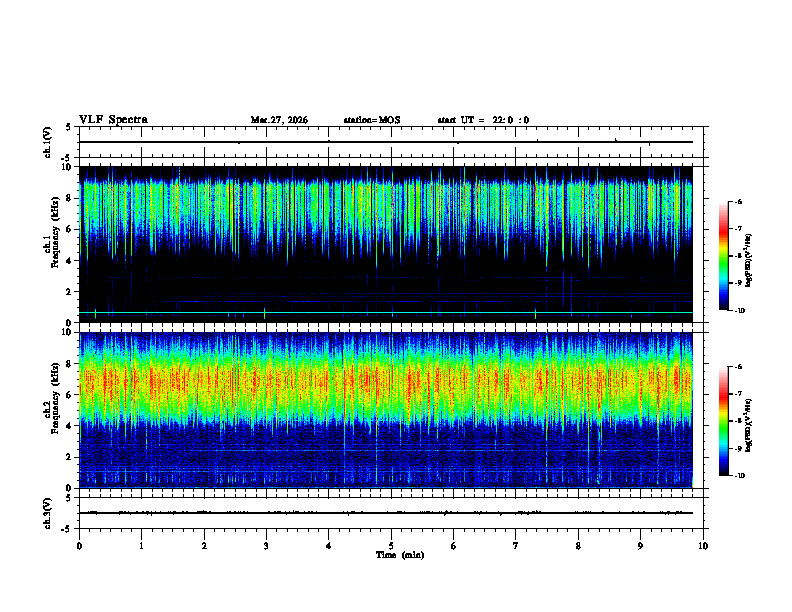
Task: Click time axis tick label "2"
Action: click(204, 546)
